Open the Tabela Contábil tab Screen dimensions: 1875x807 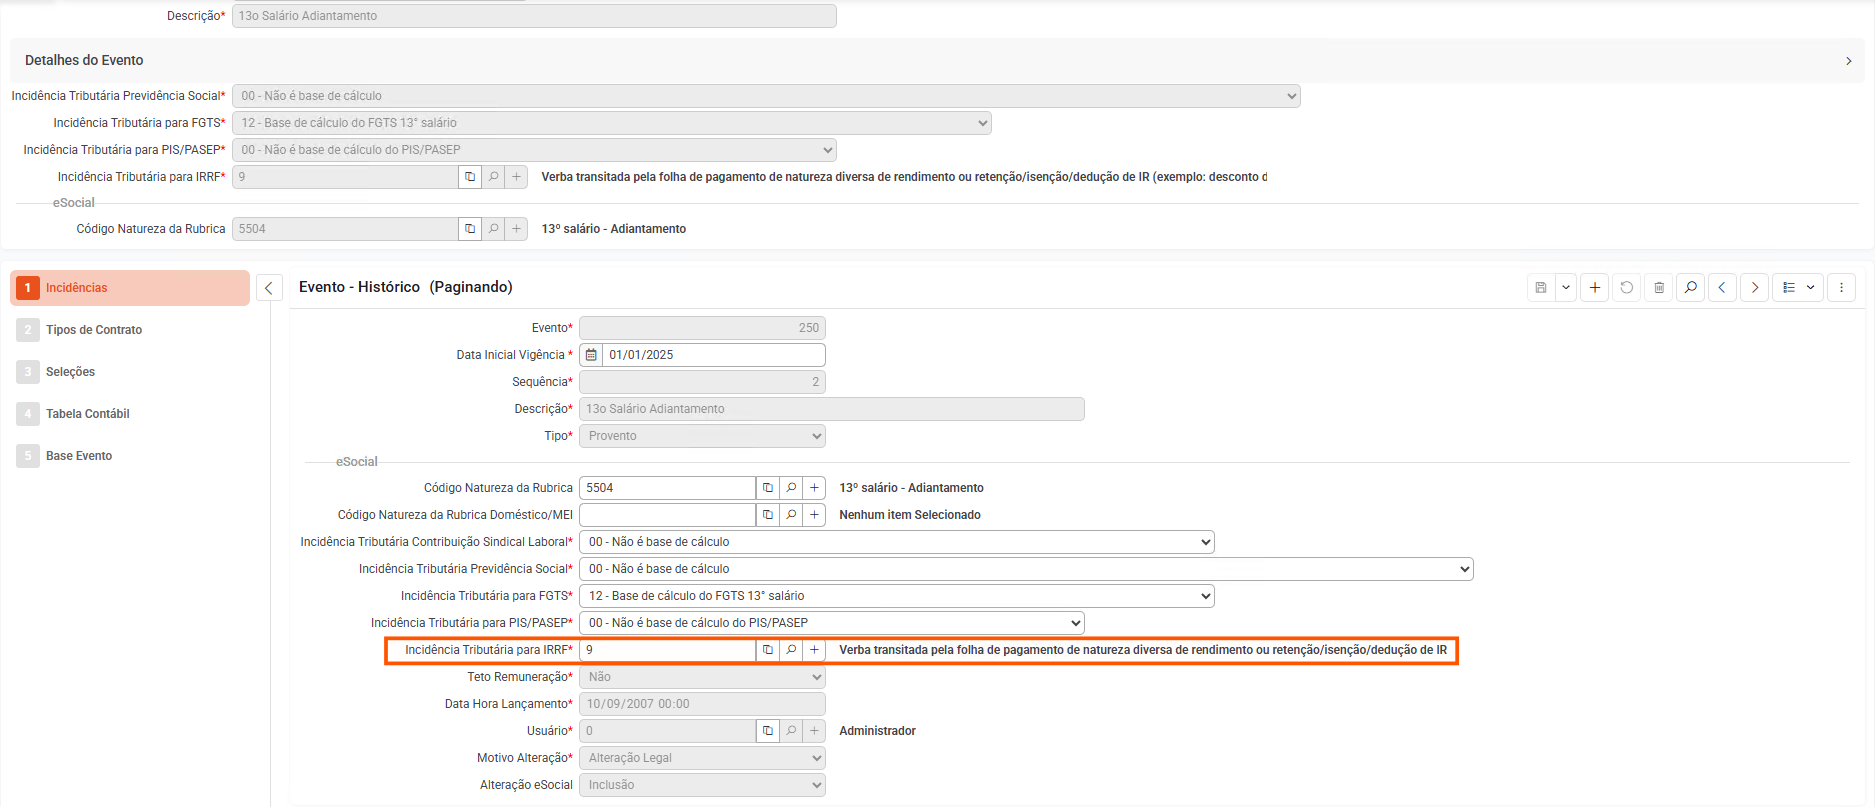pyautogui.click(x=88, y=414)
